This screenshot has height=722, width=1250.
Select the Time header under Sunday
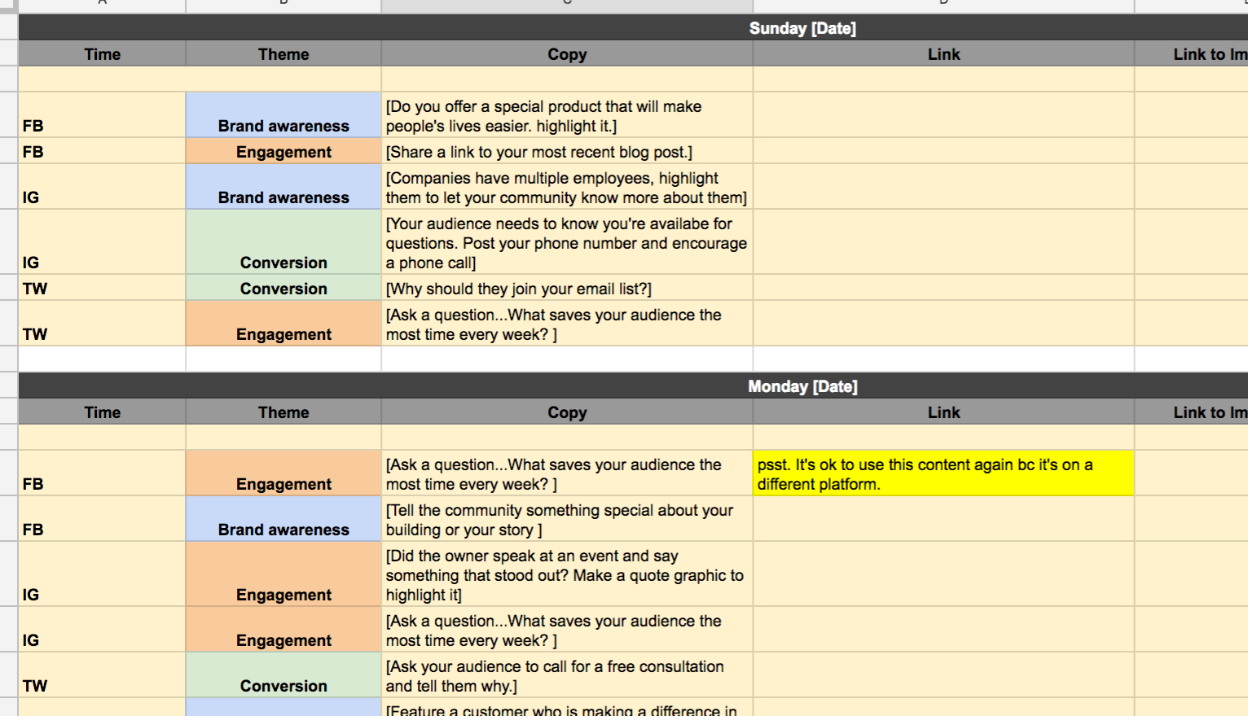click(x=102, y=54)
